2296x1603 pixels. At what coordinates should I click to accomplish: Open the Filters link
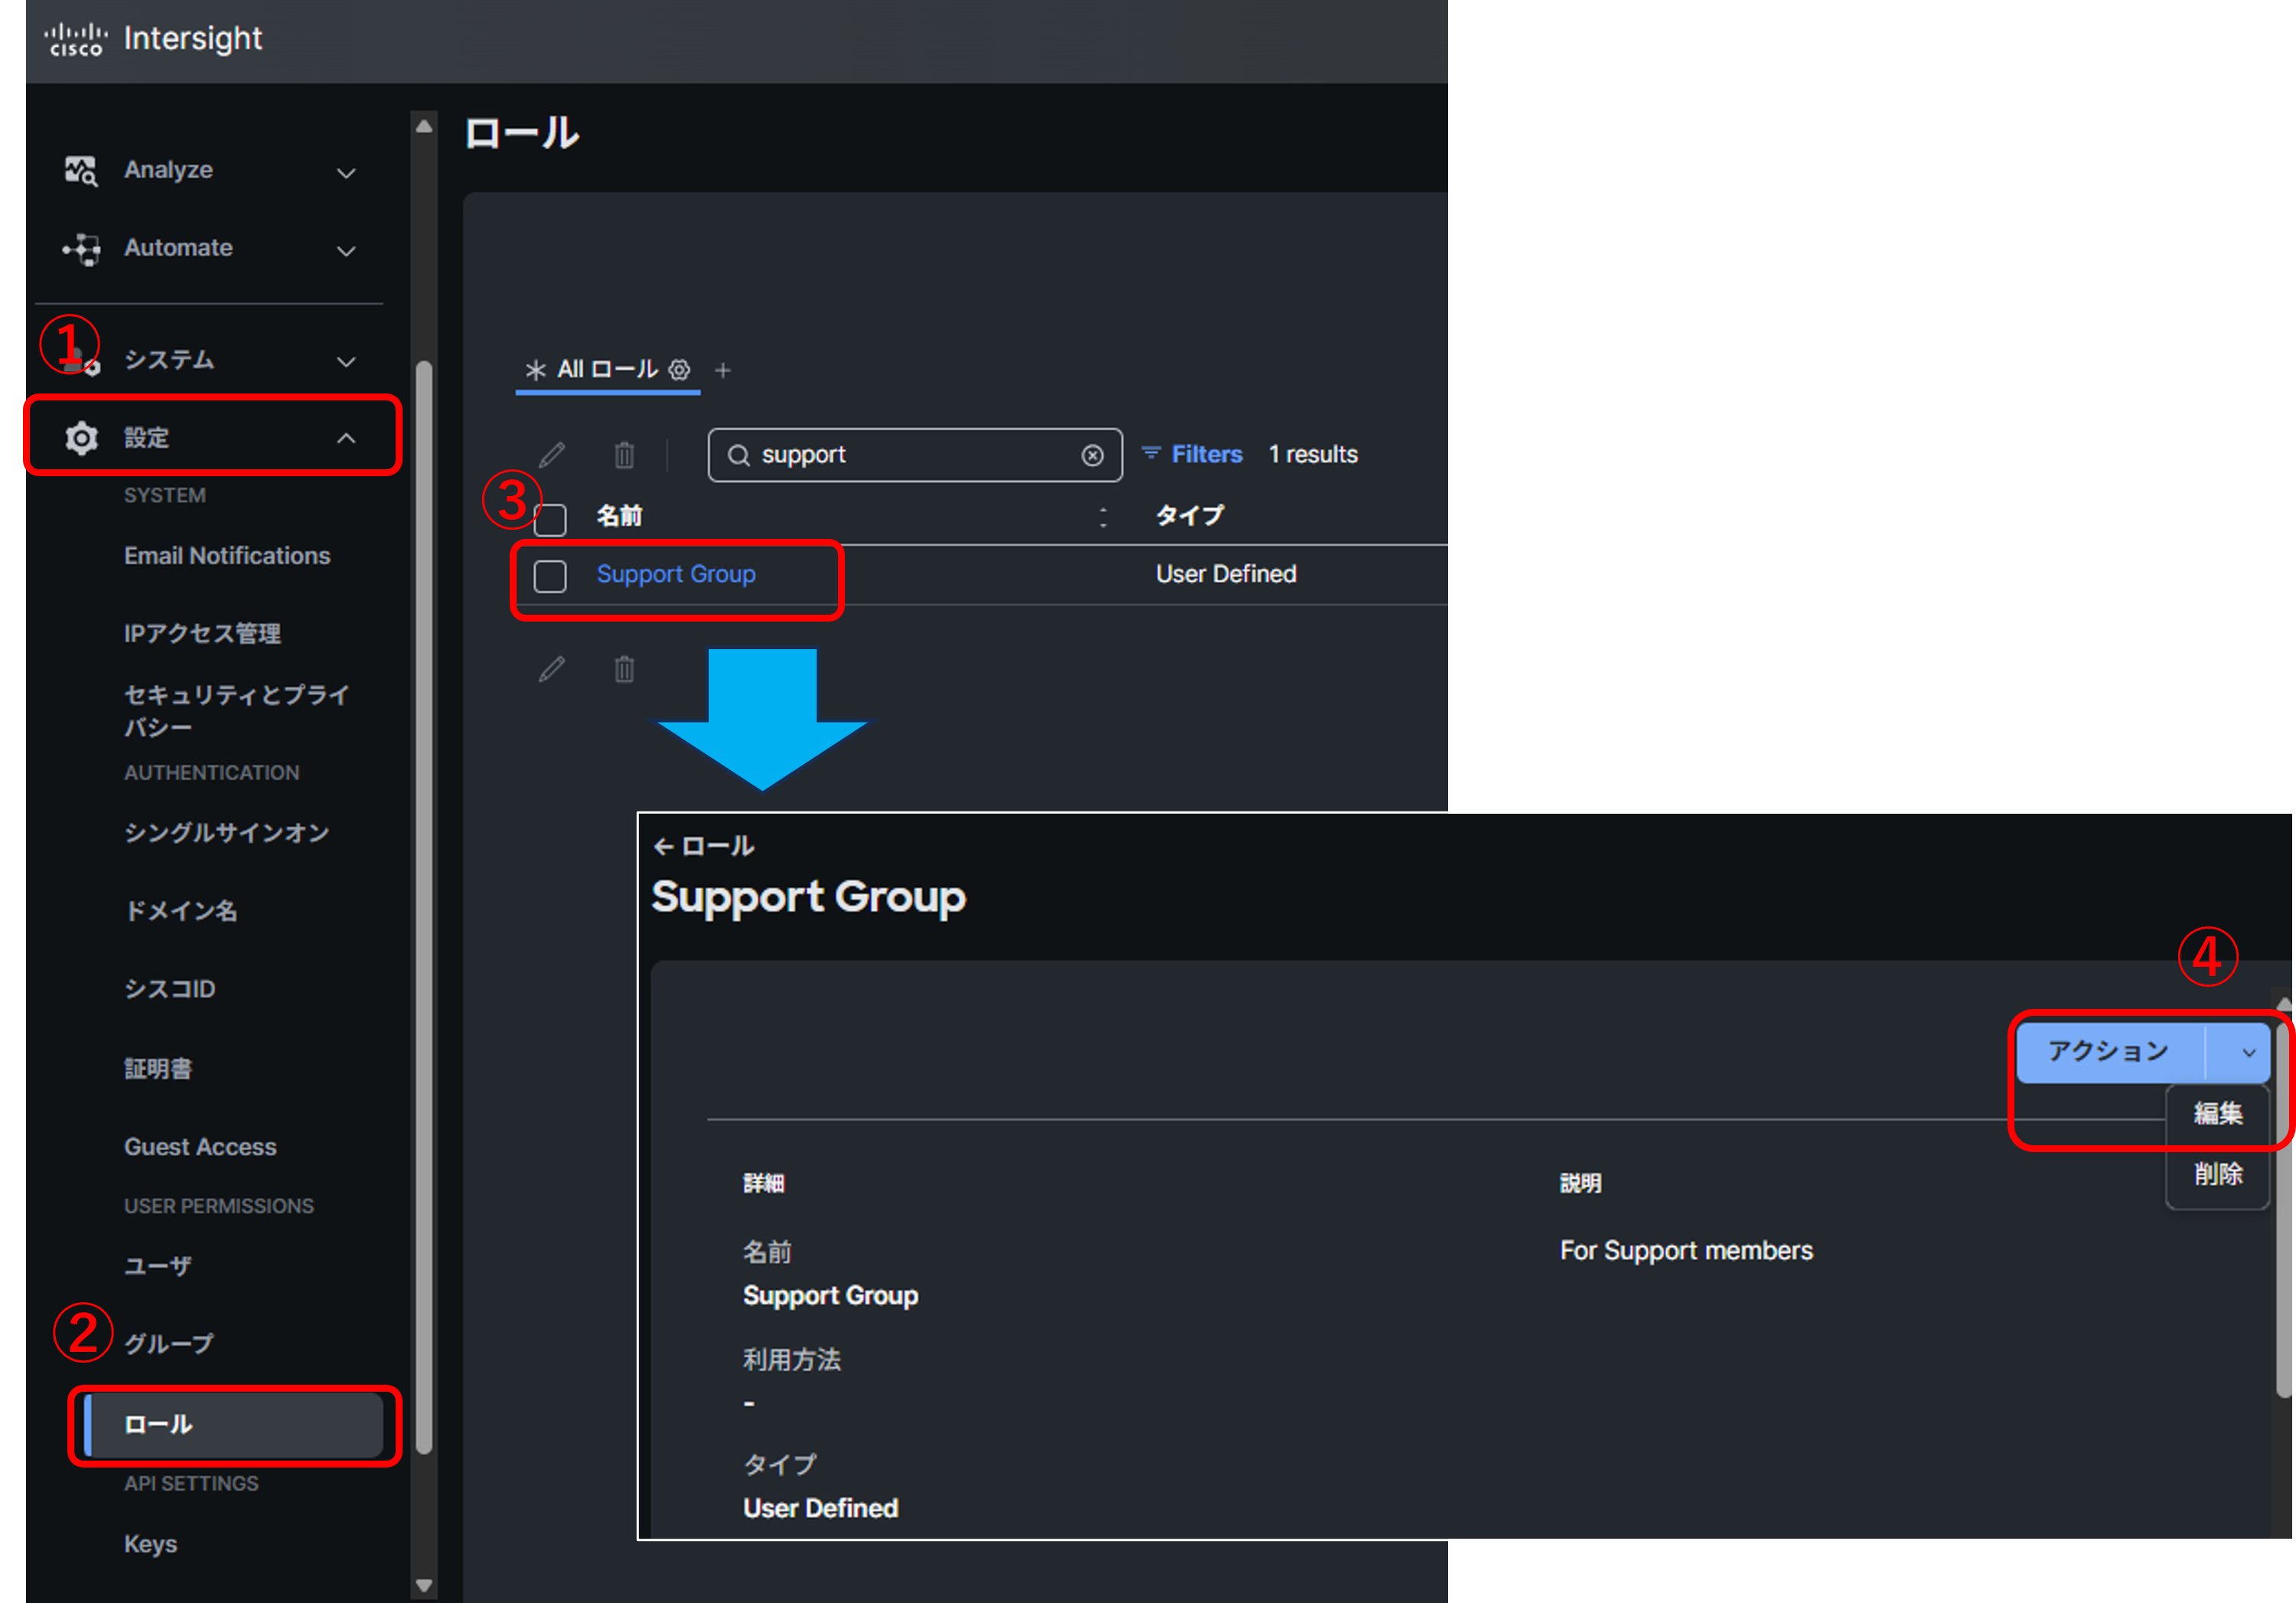tap(1192, 454)
